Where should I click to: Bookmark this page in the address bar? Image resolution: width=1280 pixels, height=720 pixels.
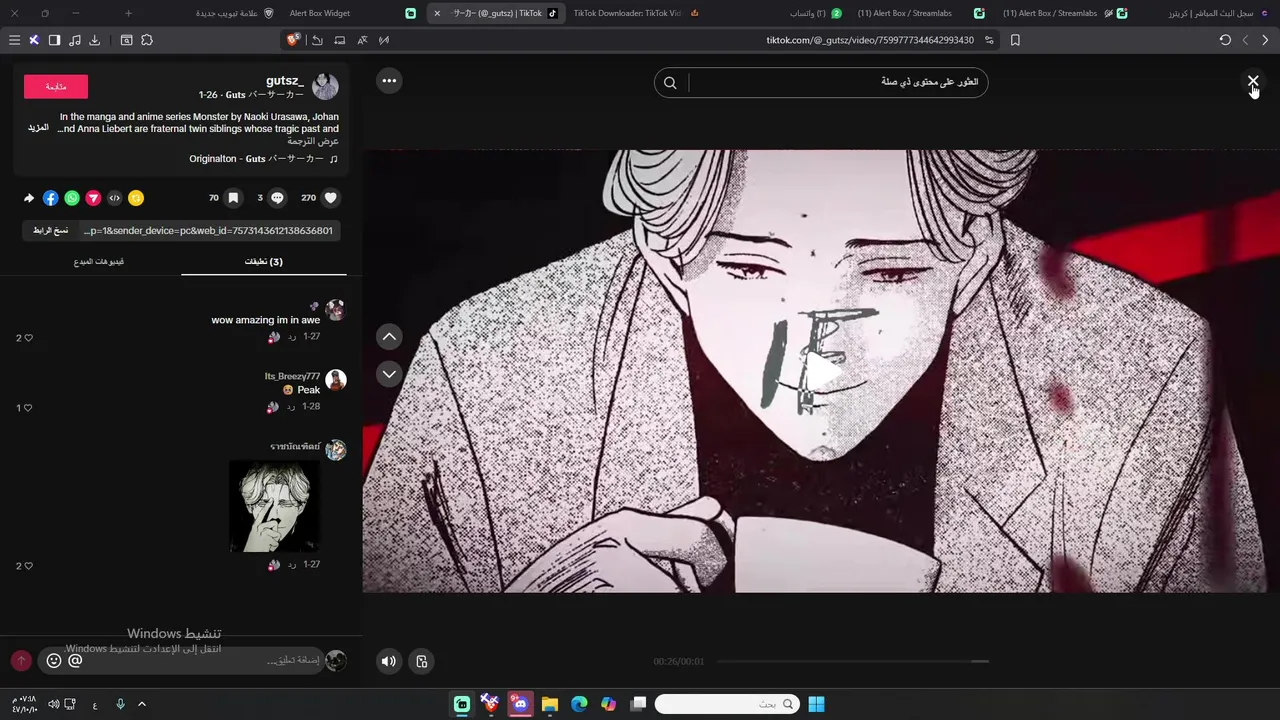tap(1015, 40)
